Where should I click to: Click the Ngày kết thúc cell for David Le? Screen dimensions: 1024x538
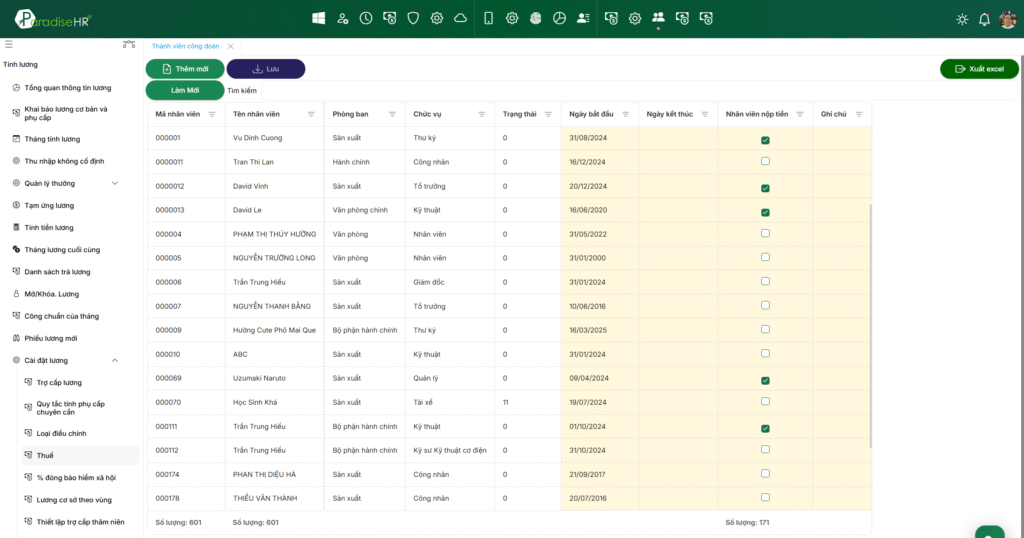point(678,210)
